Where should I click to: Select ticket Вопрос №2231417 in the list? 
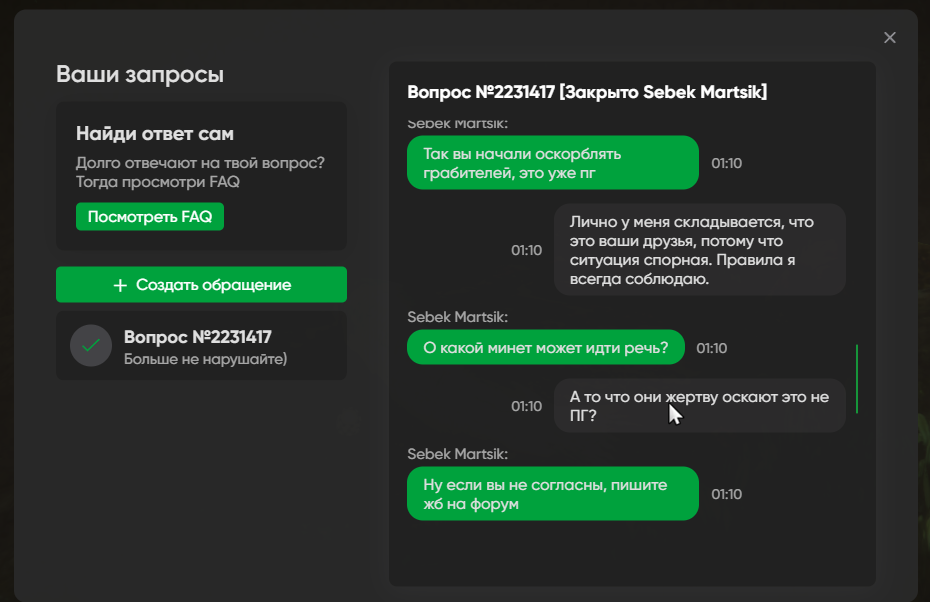click(x=201, y=345)
